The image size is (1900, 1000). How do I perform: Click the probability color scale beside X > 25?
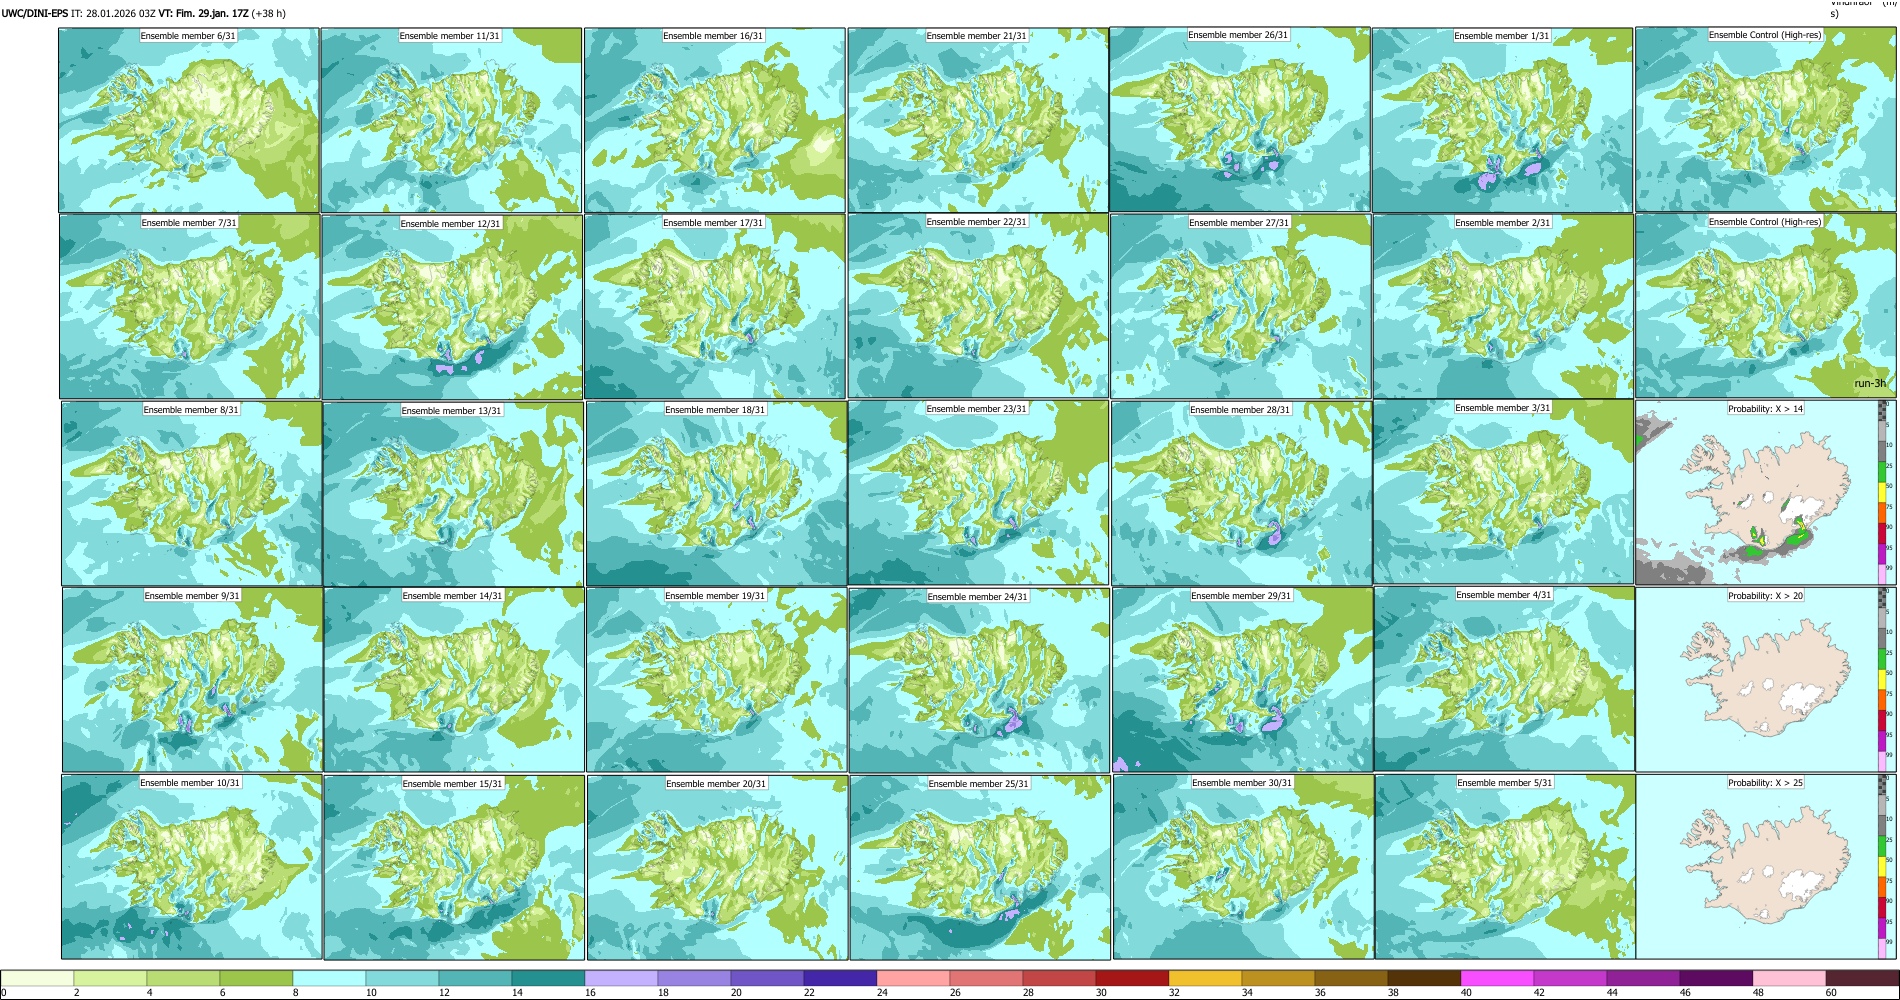[x=1884, y=866]
